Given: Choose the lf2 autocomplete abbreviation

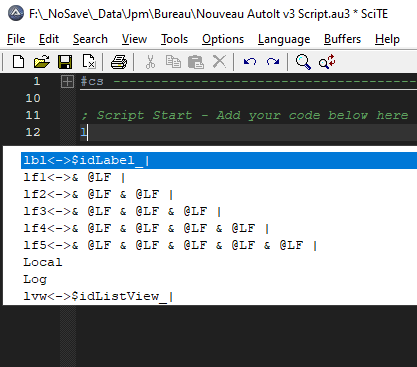Looking at the screenshot, I should (x=219, y=194).
